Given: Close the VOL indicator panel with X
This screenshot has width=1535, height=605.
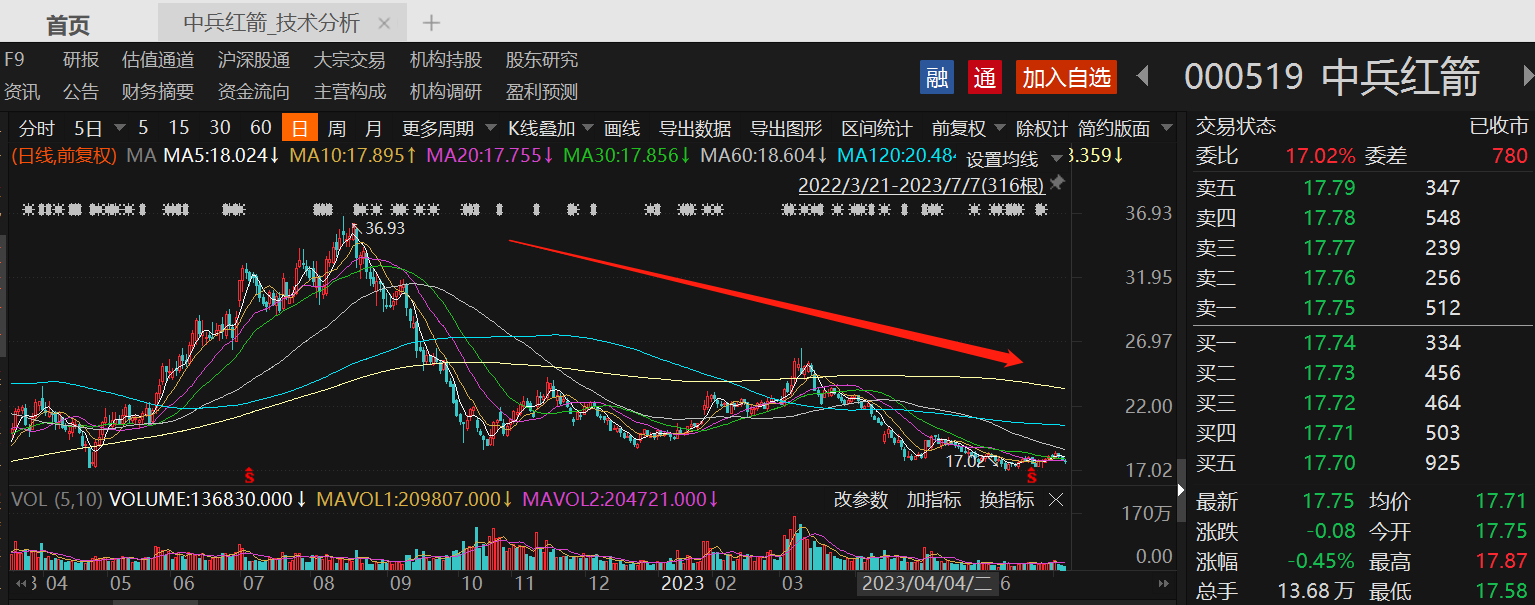Looking at the screenshot, I should [1056, 499].
